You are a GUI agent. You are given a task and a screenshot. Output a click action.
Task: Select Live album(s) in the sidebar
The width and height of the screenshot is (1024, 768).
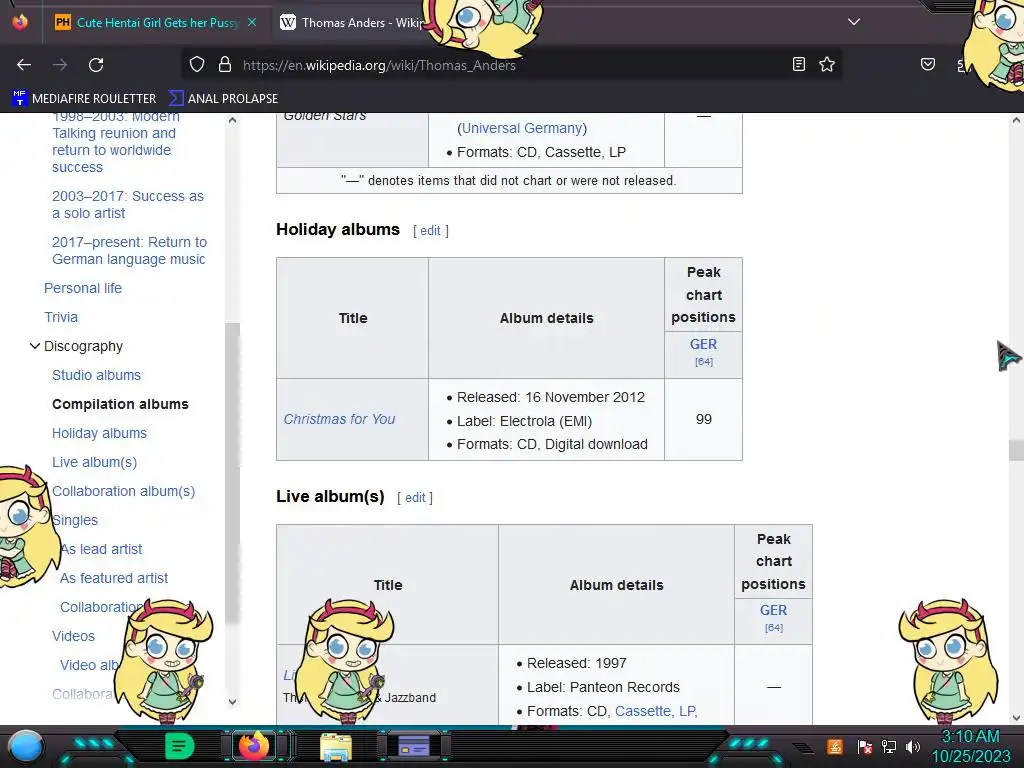coord(95,462)
